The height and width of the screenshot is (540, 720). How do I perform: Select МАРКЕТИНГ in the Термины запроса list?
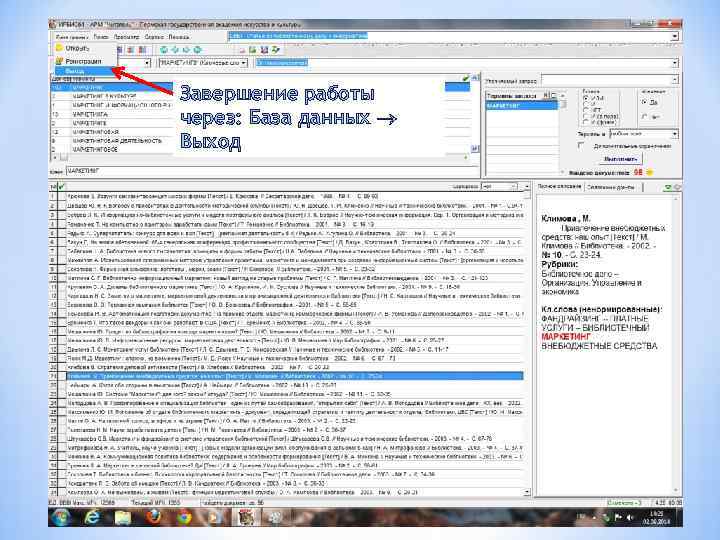click(x=522, y=106)
